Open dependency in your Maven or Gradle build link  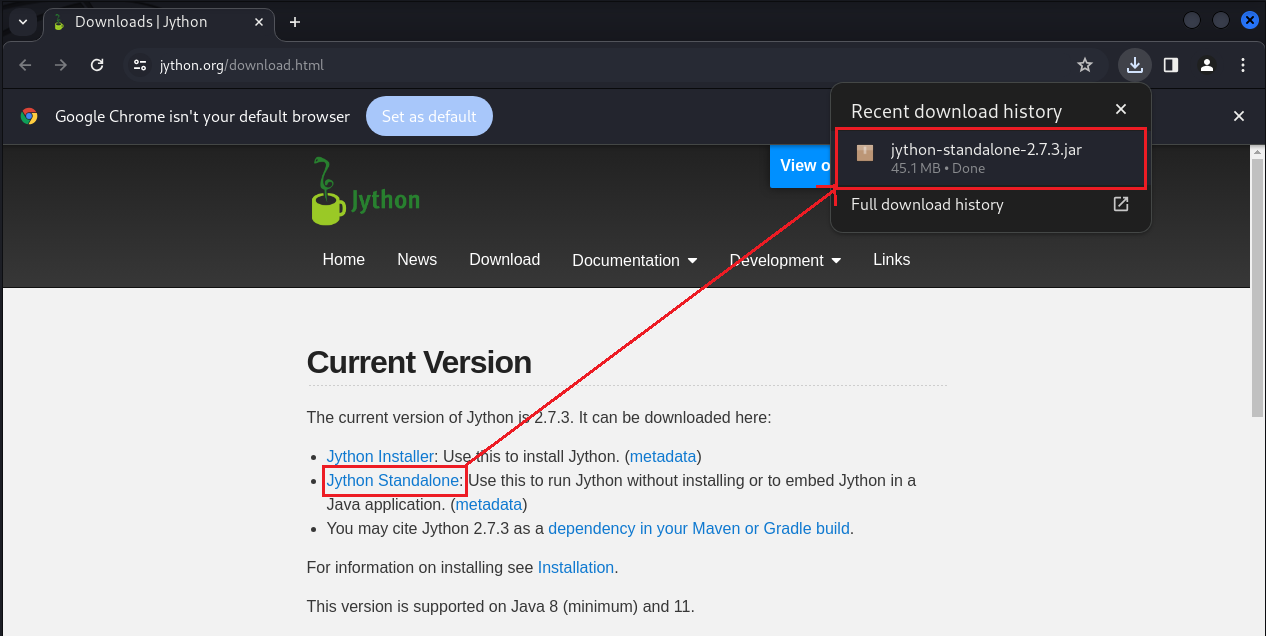tap(699, 528)
